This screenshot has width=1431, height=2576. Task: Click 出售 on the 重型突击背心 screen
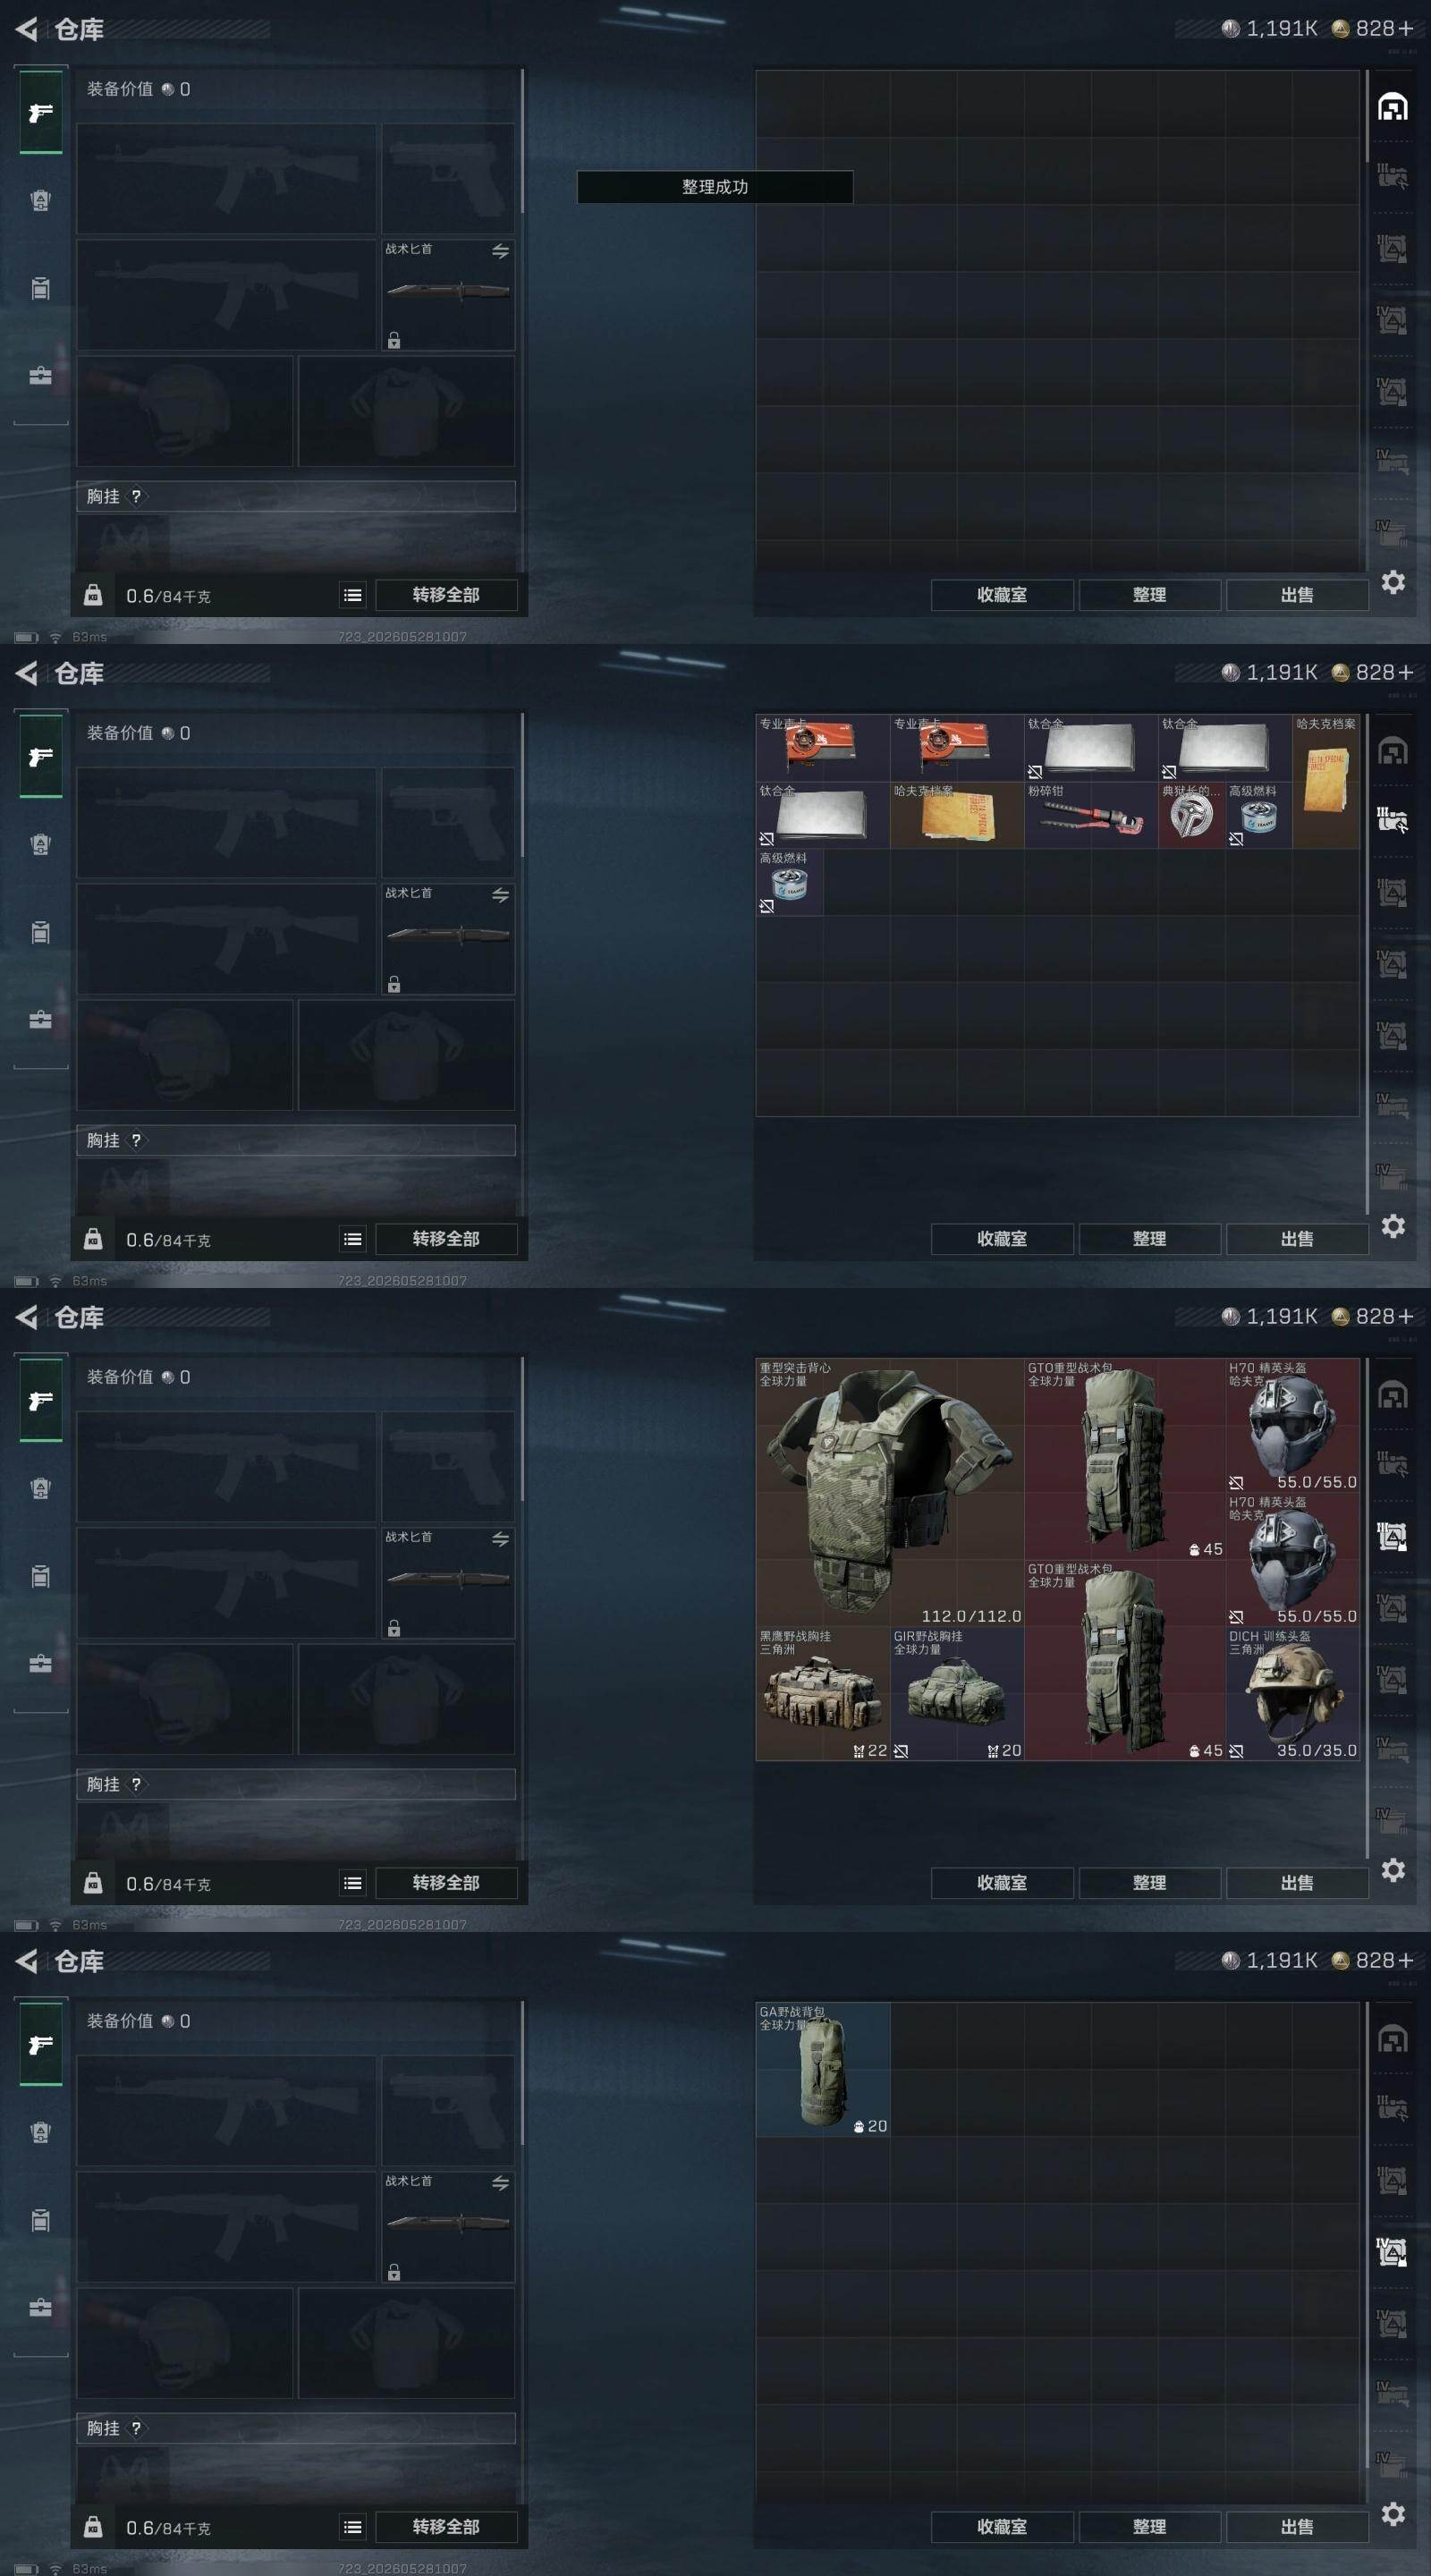pos(1297,1883)
